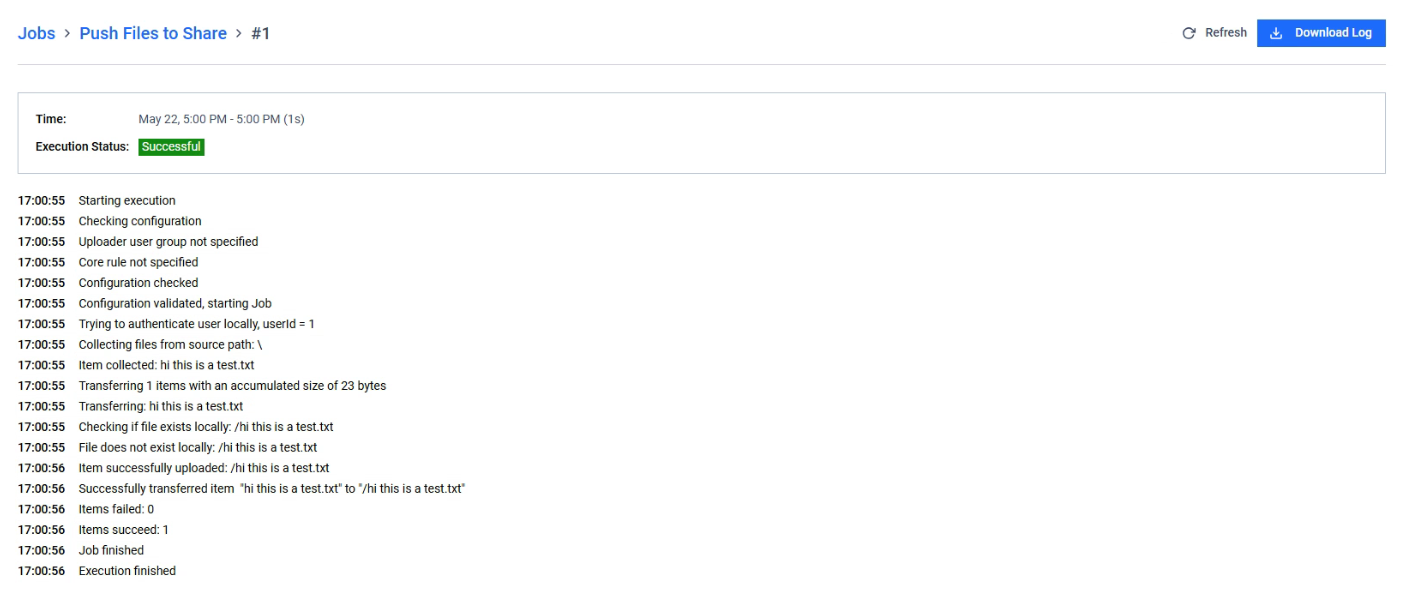
Task: Click the green Successful status badge
Action: coord(171,147)
